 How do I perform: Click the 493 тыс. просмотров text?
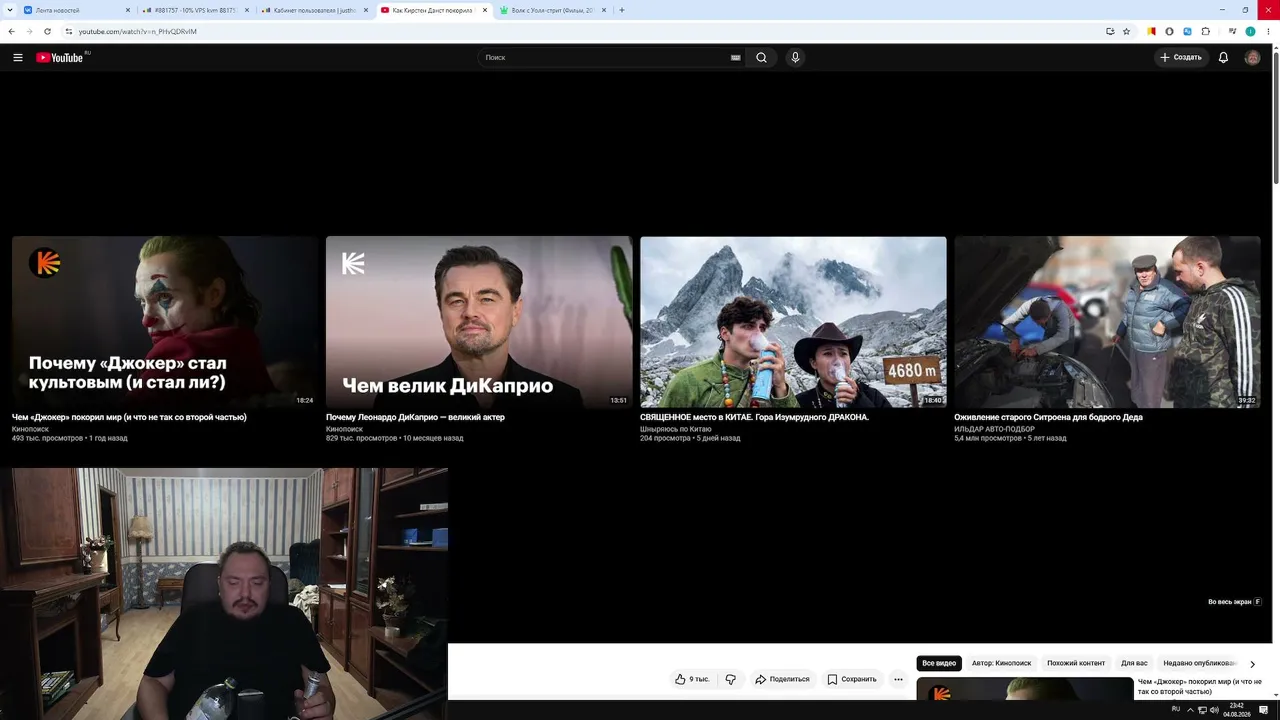tap(47, 438)
